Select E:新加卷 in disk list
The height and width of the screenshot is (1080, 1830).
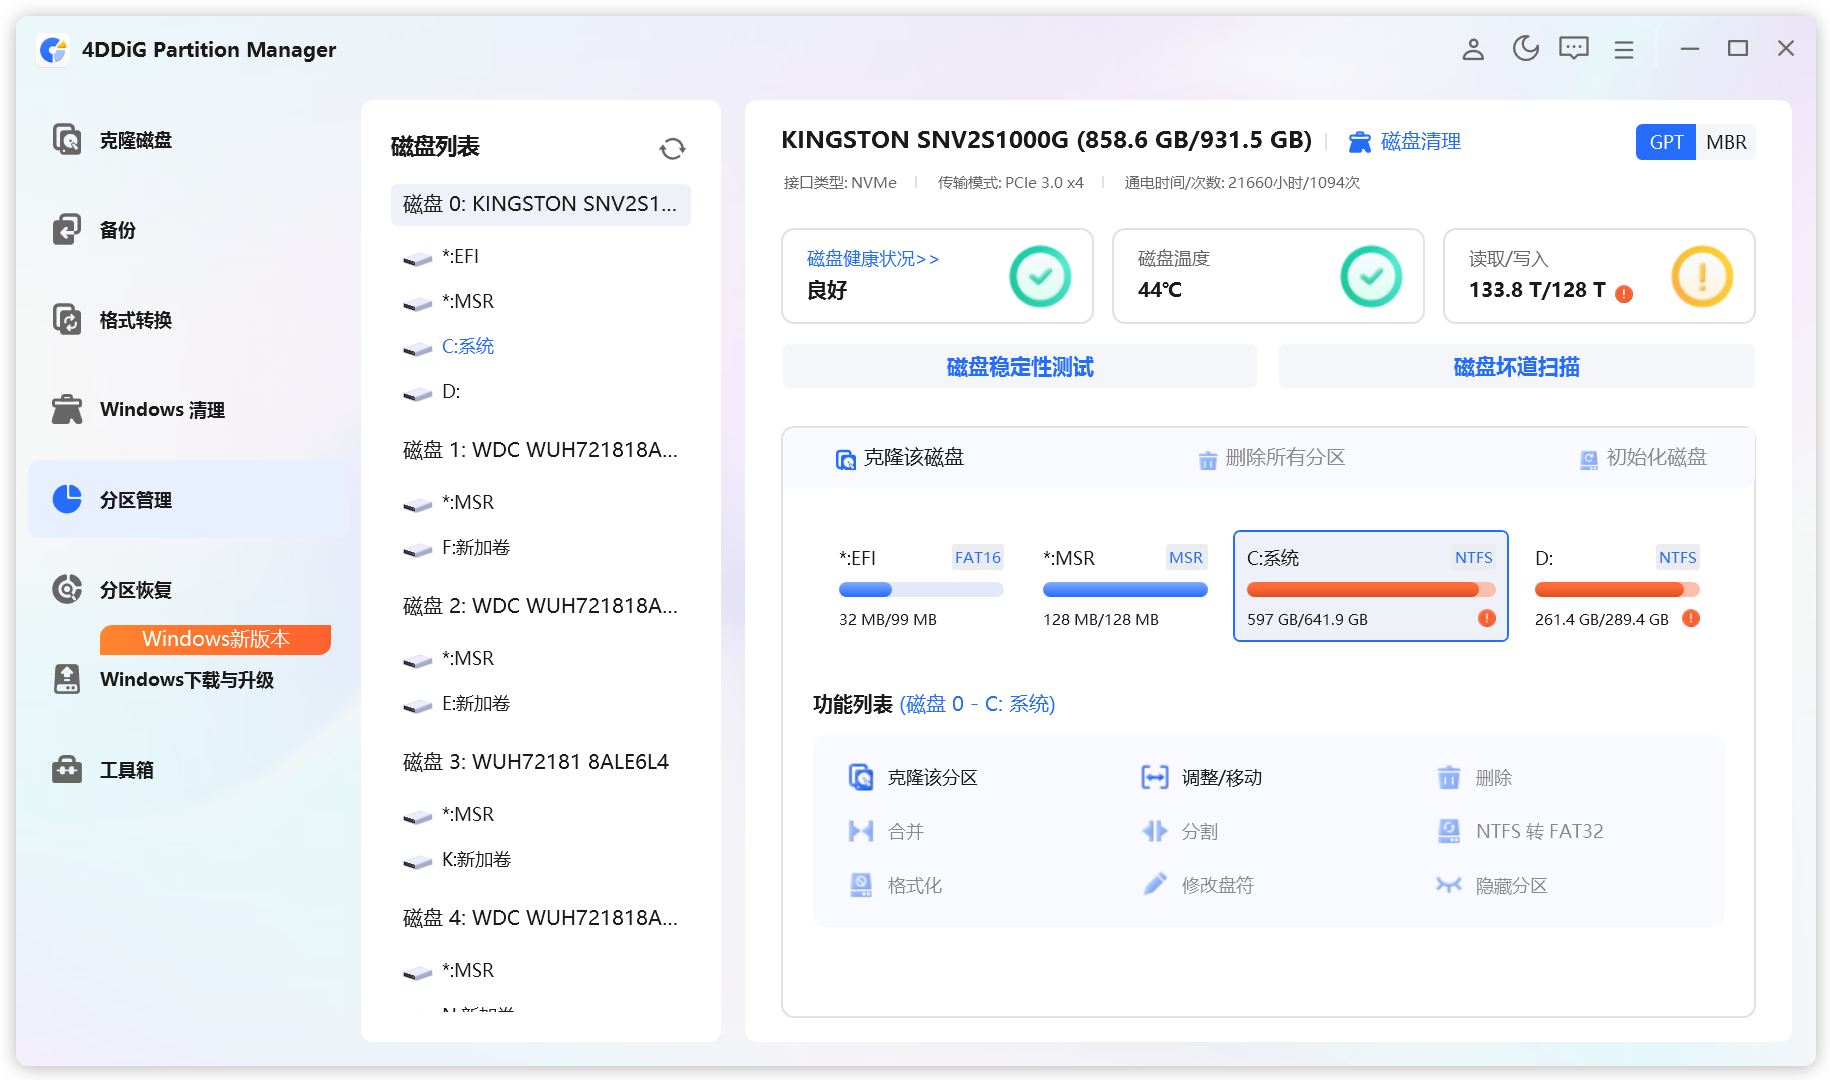(456, 704)
